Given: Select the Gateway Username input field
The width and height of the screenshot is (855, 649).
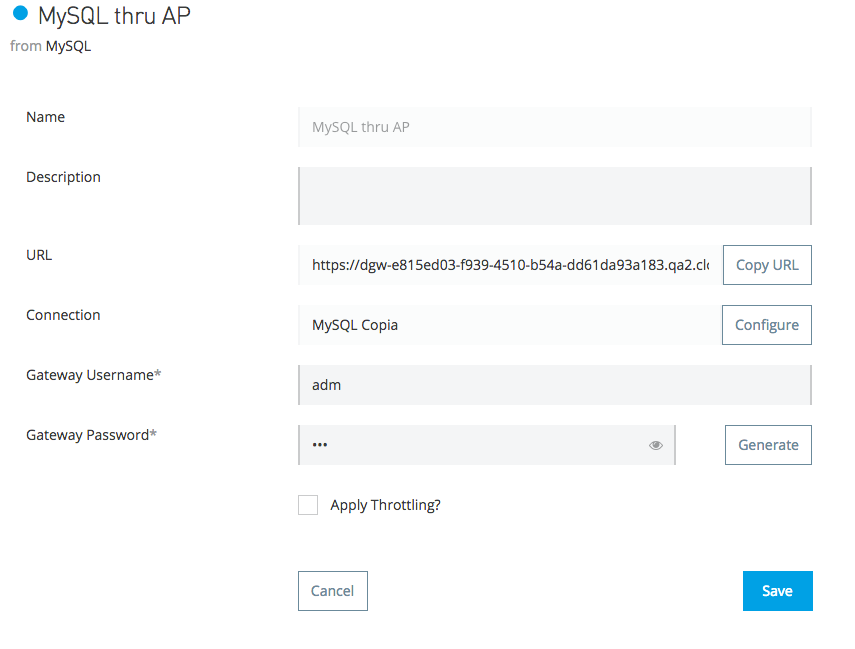Looking at the screenshot, I should click(554, 385).
